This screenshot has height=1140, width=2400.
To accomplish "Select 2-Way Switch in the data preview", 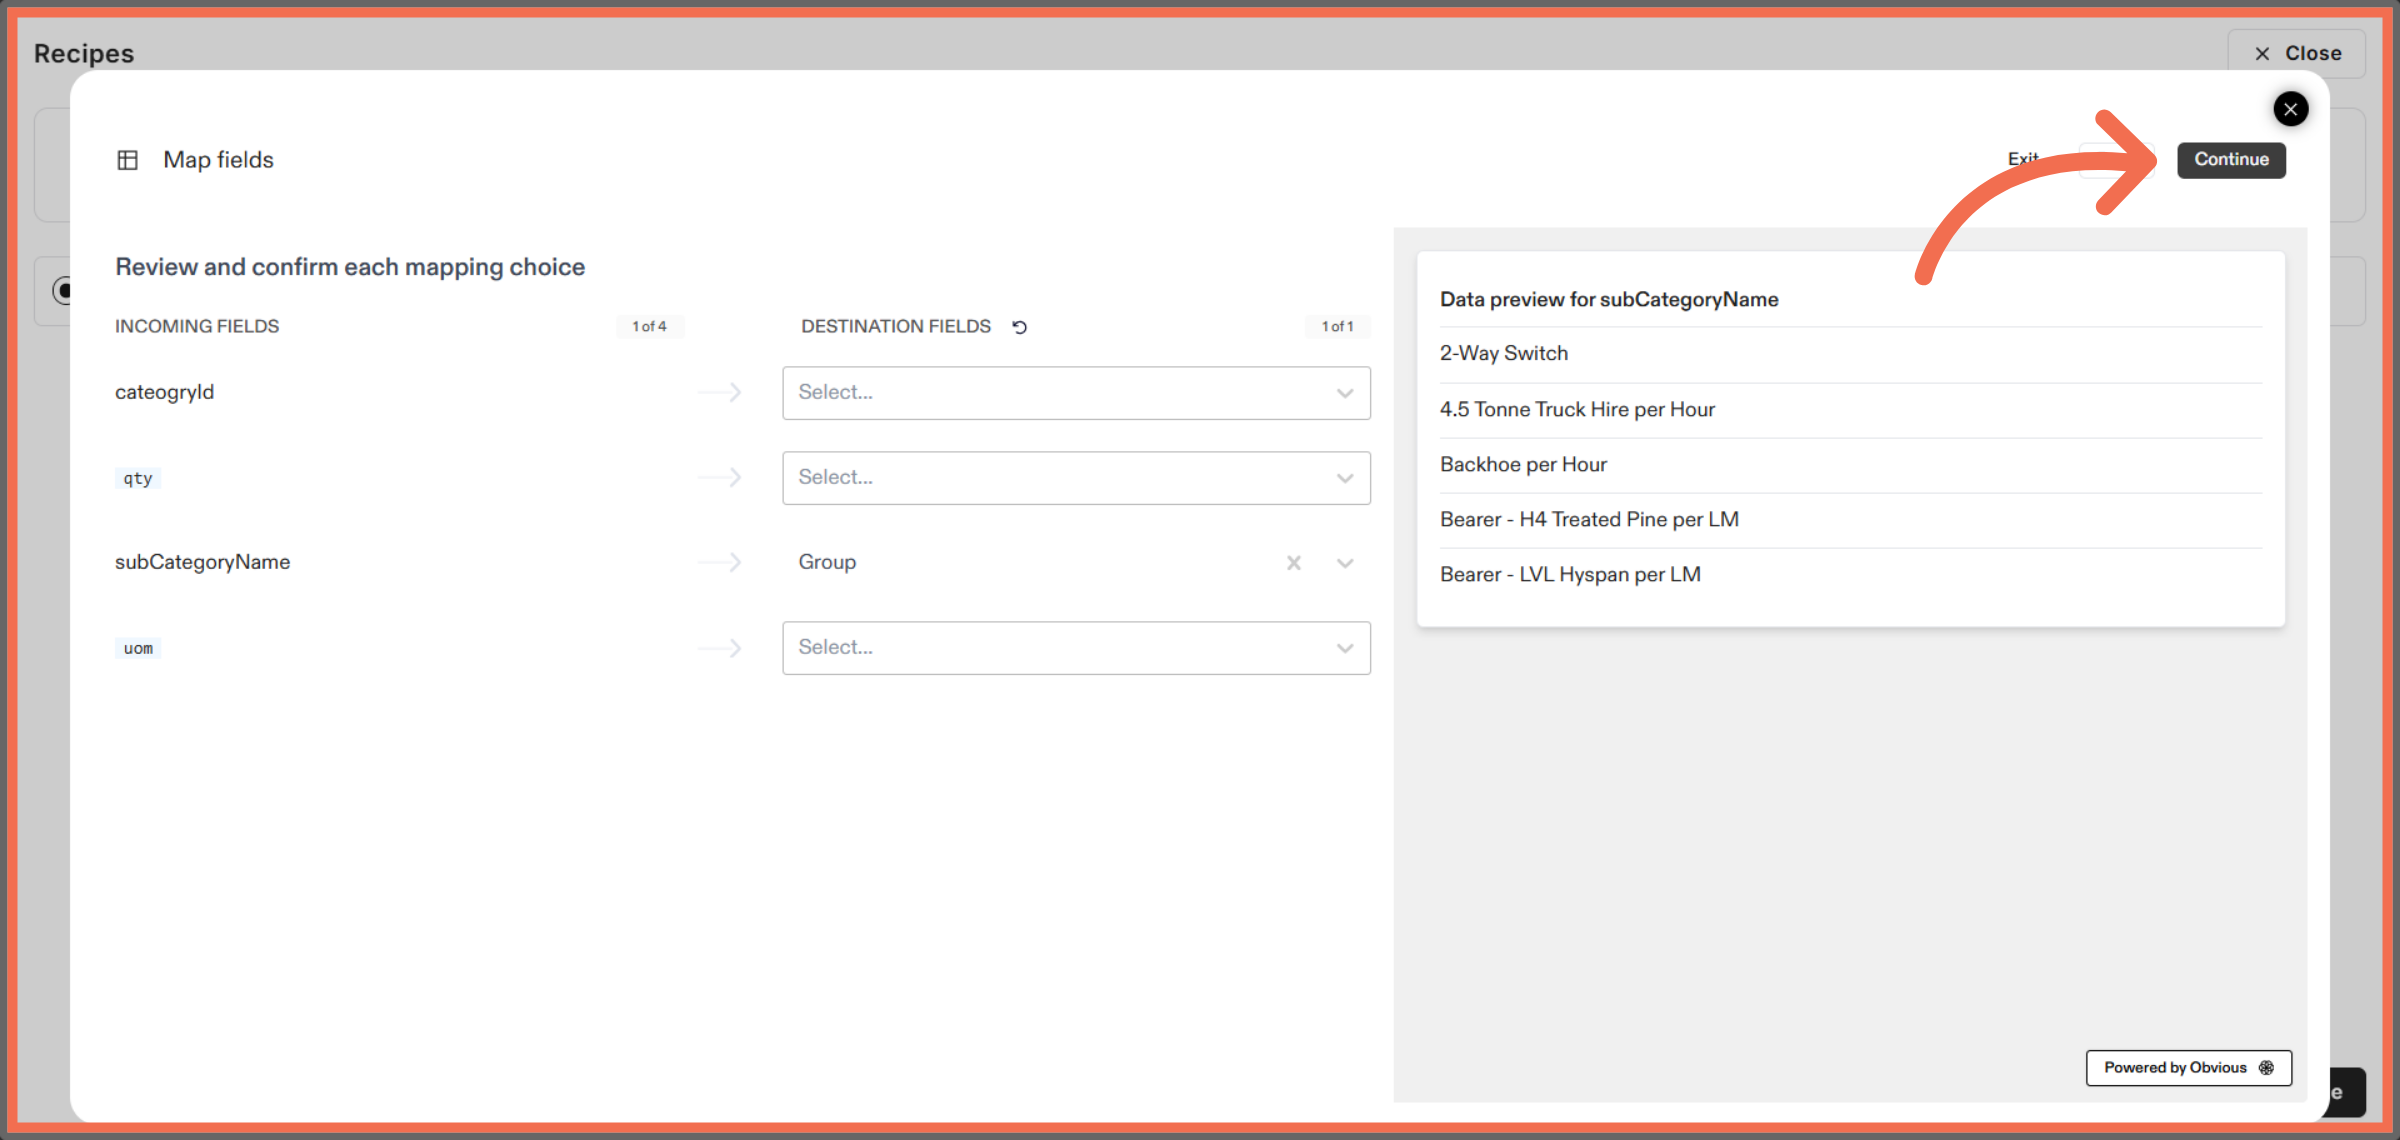I will click(1503, 353).
